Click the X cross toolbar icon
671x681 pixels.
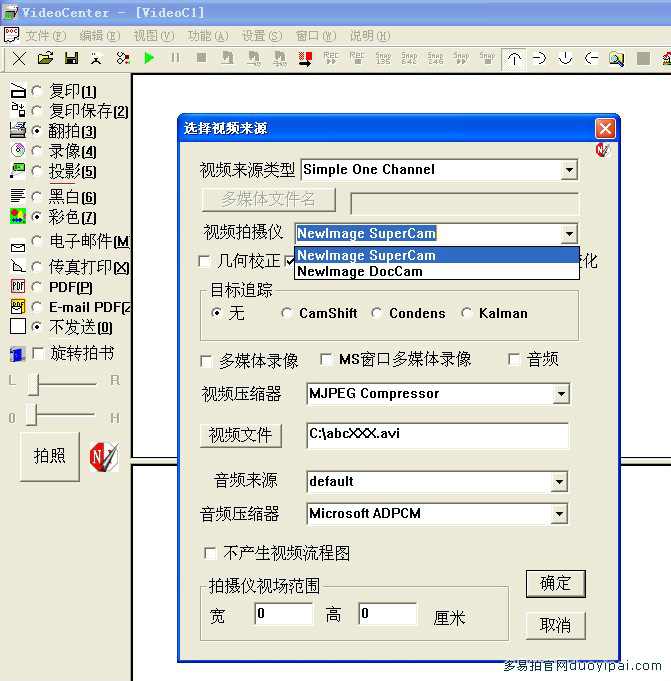coord(19,58)
